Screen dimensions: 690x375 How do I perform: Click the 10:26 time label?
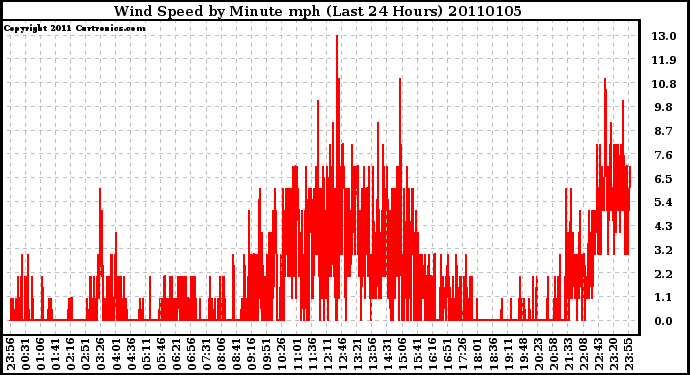283,355
